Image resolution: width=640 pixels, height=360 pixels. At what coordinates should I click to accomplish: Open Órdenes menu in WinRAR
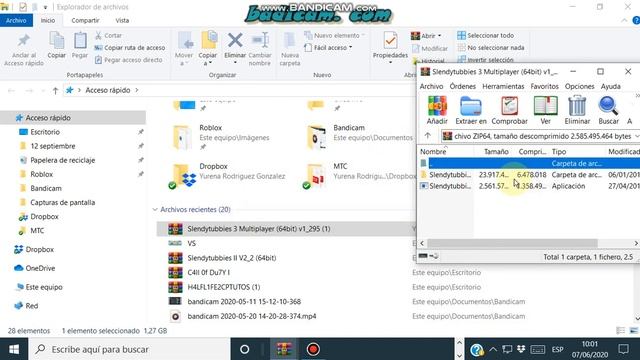pos(462,87)
